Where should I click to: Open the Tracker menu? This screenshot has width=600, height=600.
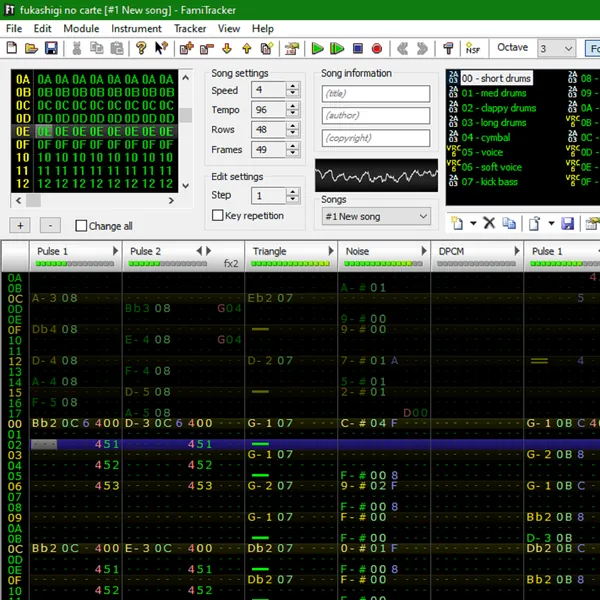click(x=190, y=29)
